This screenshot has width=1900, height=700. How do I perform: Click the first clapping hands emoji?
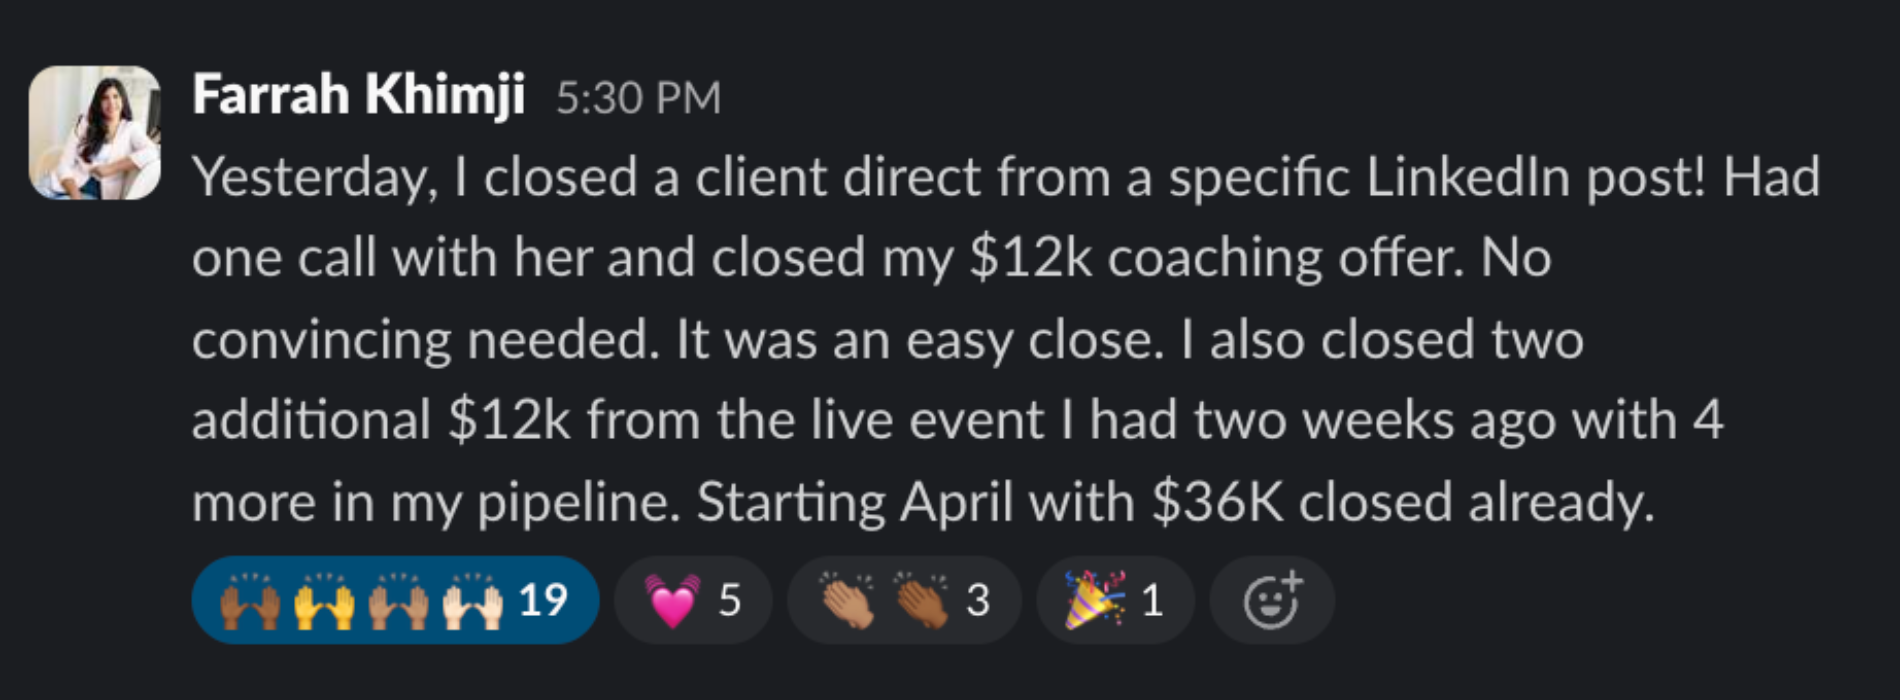click(x=846, y=601)
